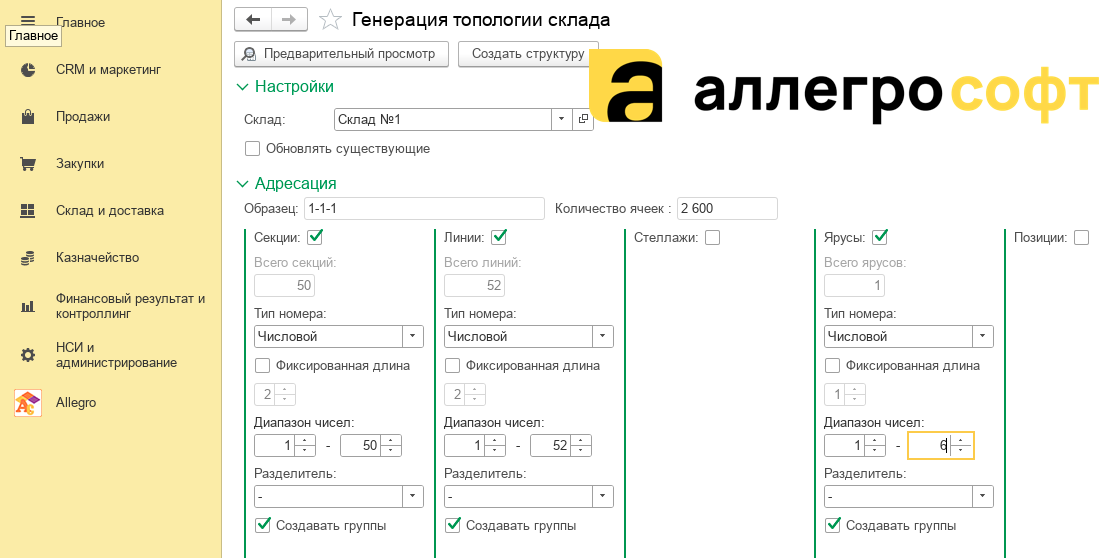
Task: Open the Закупки section
Action: tap(80, 164)
